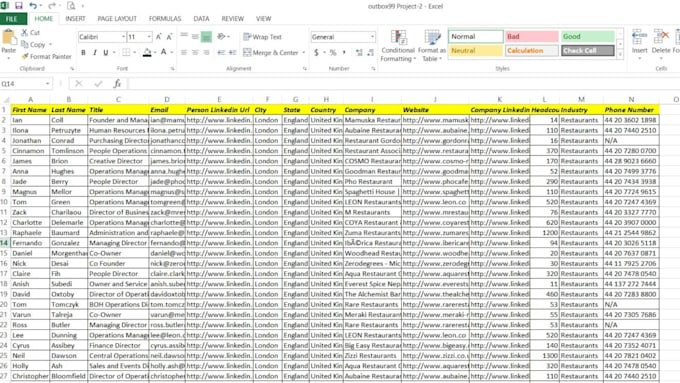
Task: Cut the selection with scissors icon
Action: pyautogui.click(x=25, y=33)
